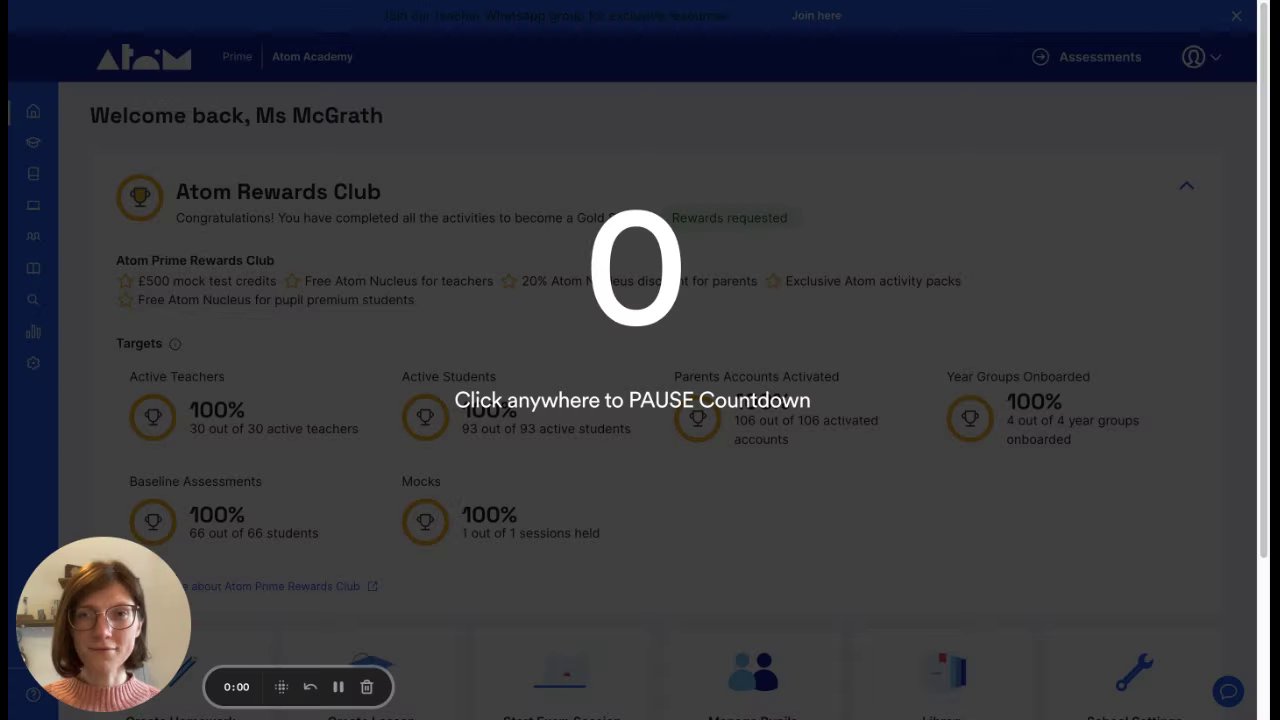Viewport: 1280px width, 720px height.
Task: Click the 1 out of 1 sessions held text
Action: [531, 534]
